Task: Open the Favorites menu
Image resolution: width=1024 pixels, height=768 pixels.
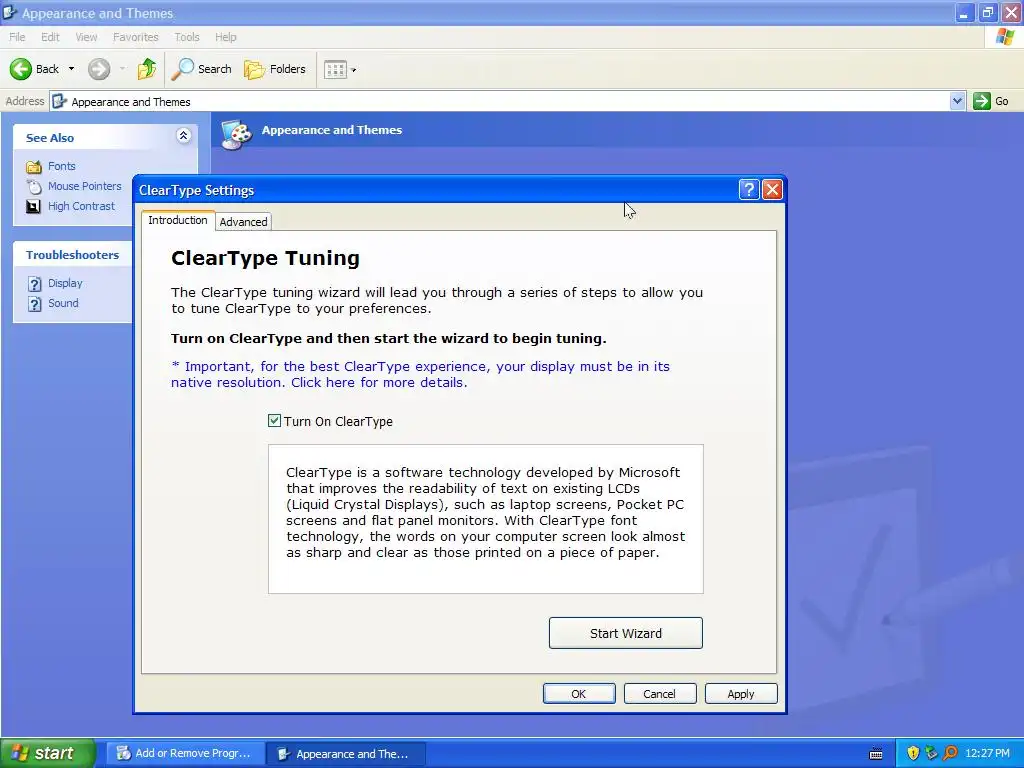Action: 135,37
